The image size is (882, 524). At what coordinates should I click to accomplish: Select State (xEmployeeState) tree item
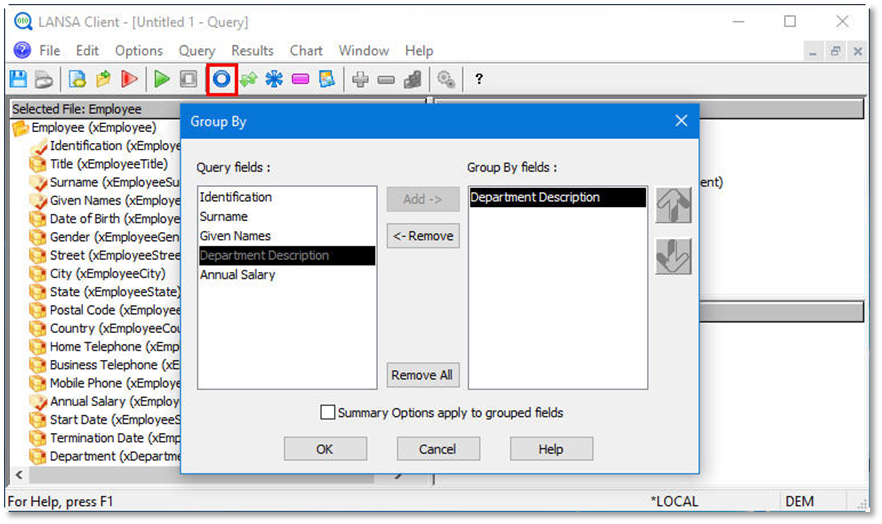click(115, 292)
